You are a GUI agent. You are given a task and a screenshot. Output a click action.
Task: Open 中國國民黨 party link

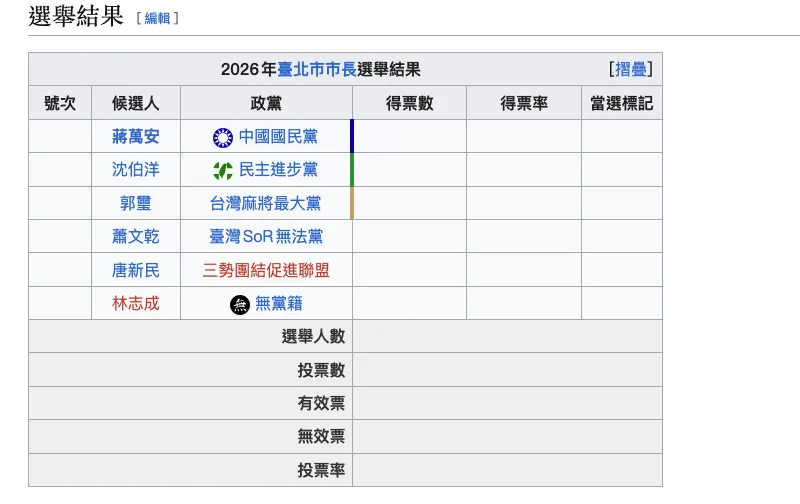[x=278, y=136]
